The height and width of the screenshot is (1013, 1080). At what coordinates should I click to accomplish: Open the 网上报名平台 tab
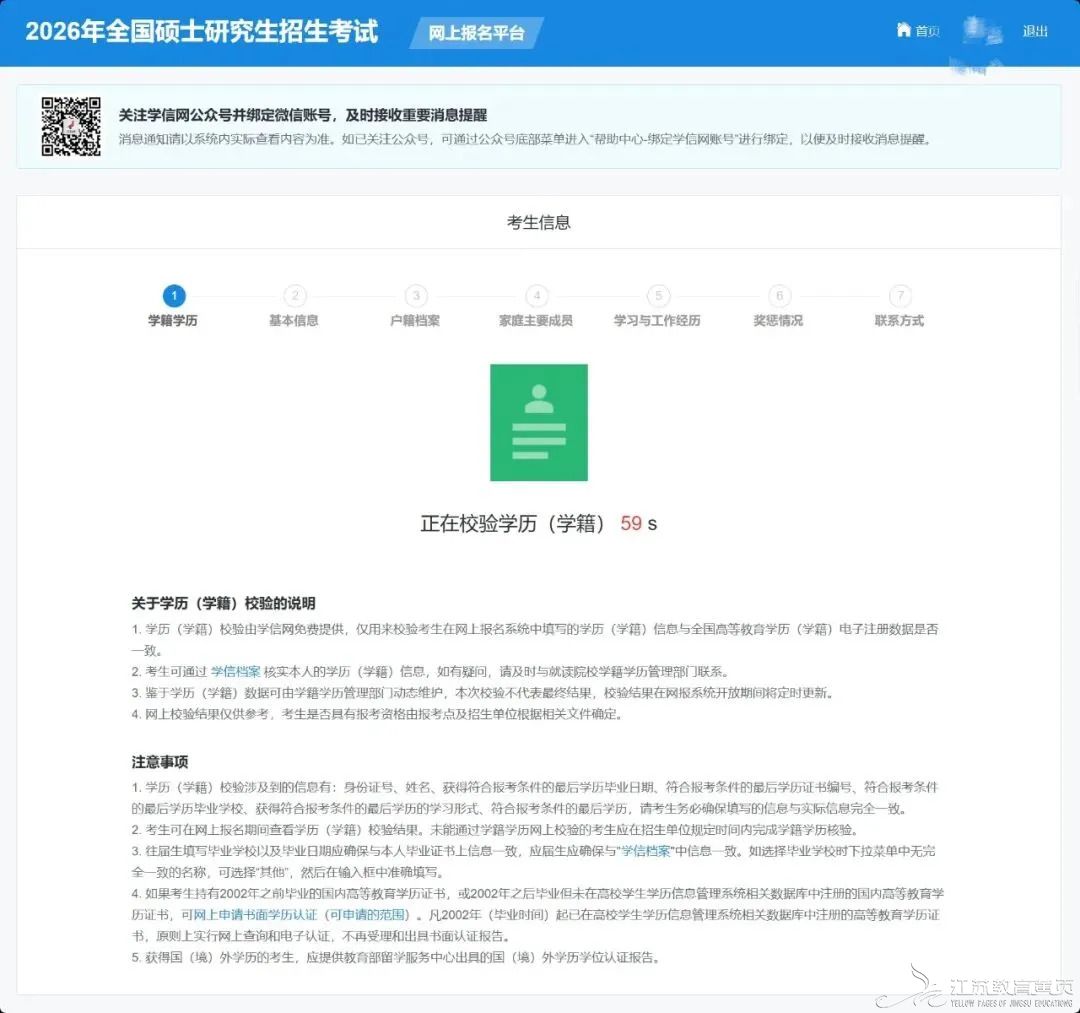tap(476, 33)
